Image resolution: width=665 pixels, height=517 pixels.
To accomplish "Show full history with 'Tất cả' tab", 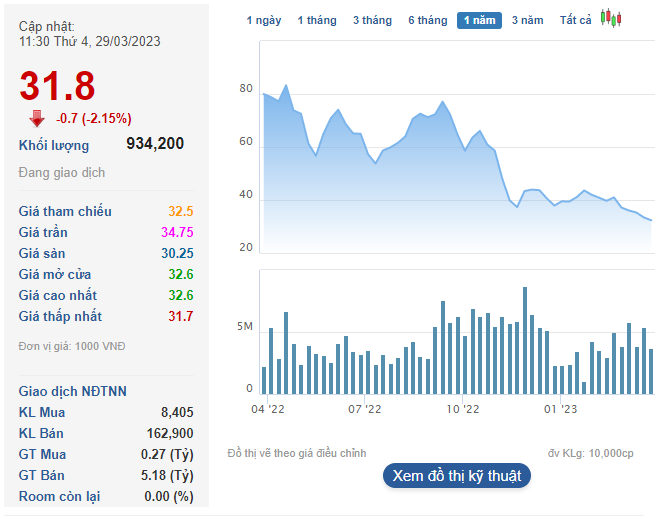I will tap(575, 20).
